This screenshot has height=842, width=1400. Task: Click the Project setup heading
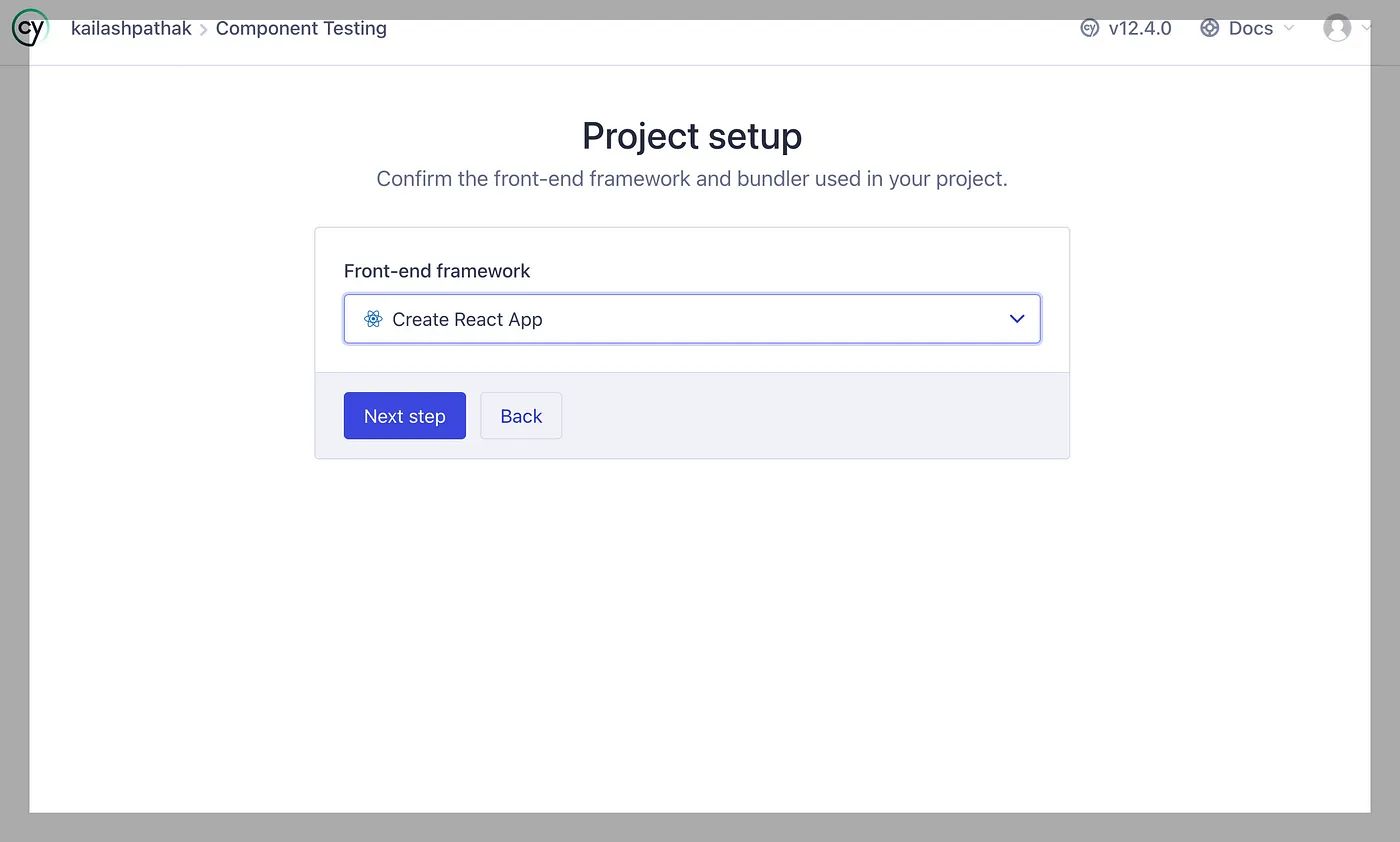692,136
